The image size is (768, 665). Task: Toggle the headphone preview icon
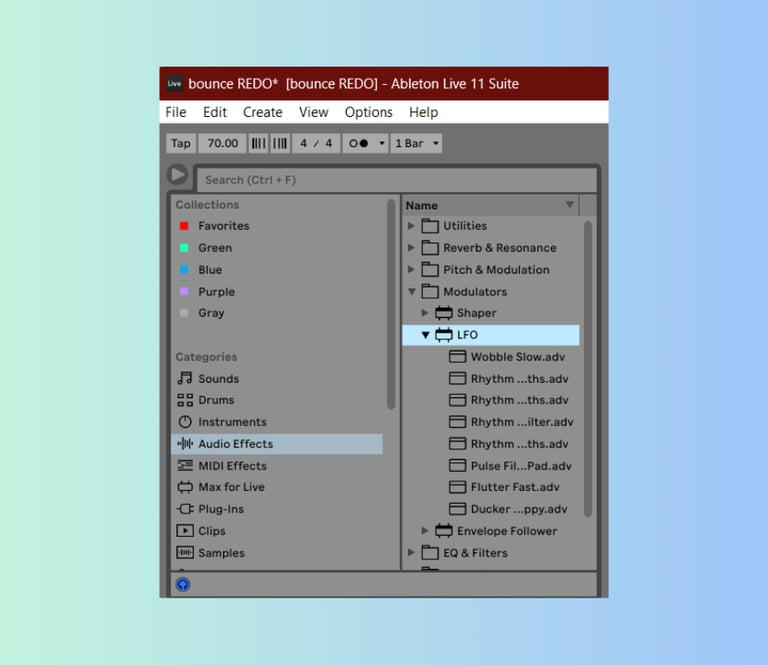pos(183,584)
